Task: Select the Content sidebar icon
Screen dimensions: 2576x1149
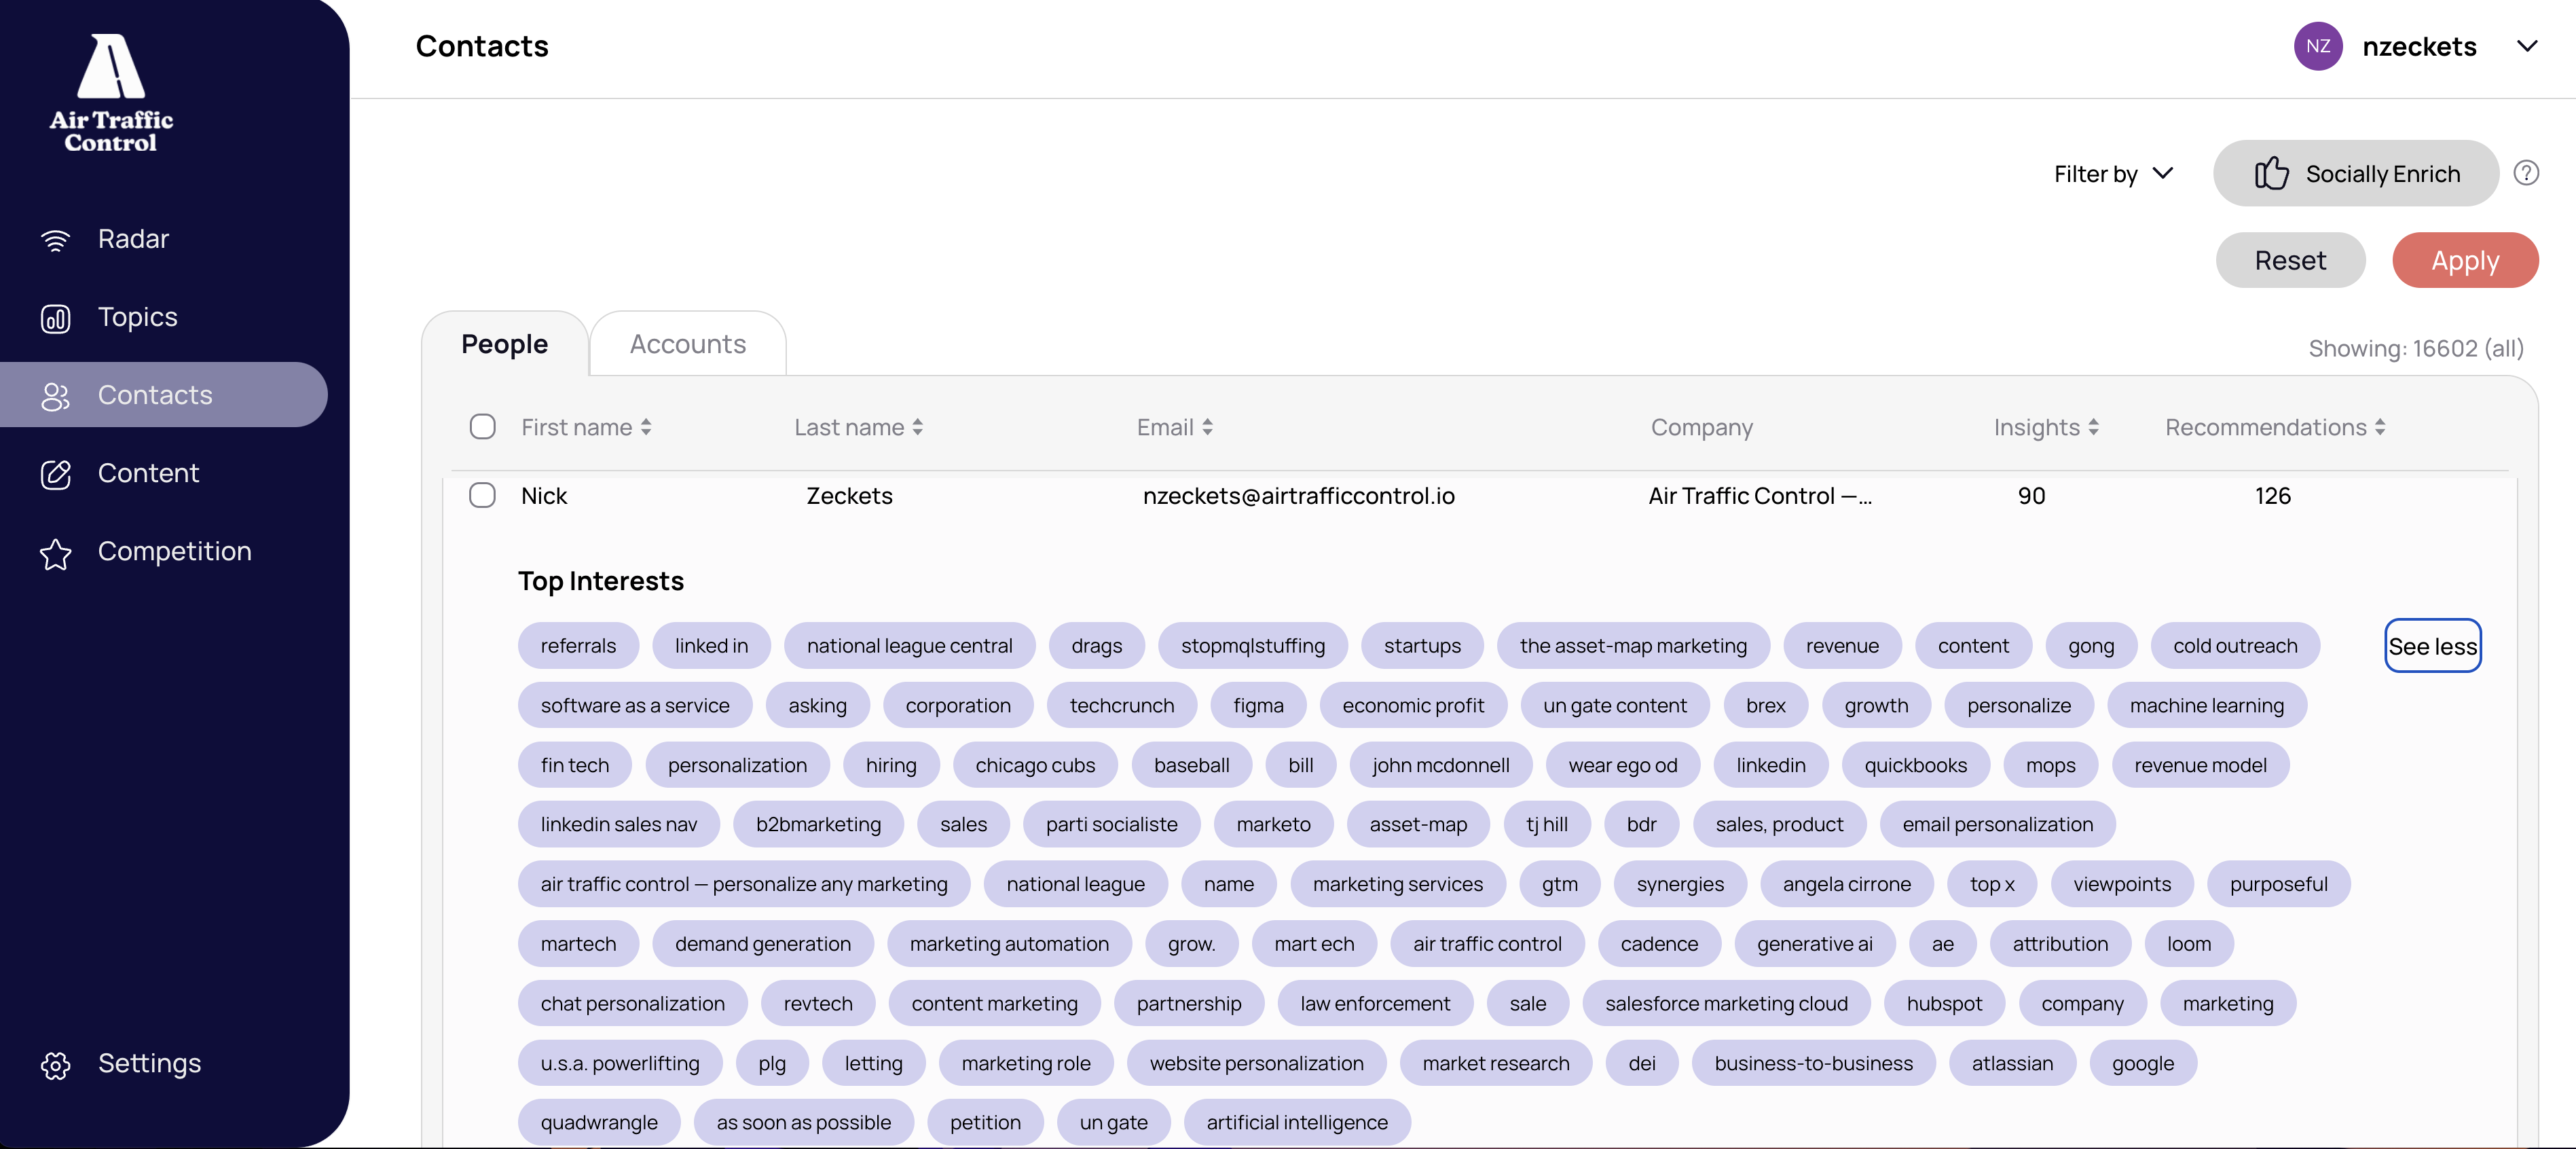Action: (x=55, y=475)
